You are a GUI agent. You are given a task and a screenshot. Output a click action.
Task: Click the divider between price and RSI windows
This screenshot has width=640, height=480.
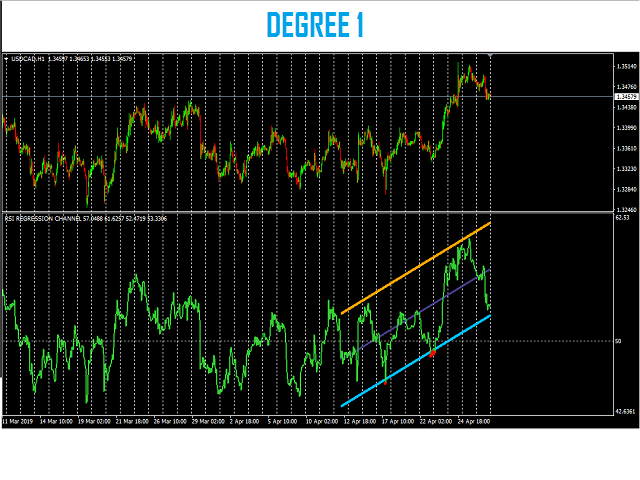(x=300, y=212)
